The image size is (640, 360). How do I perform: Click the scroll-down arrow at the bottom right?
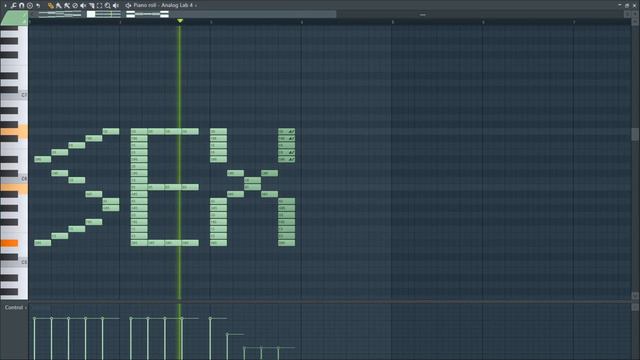pos(635,296)
